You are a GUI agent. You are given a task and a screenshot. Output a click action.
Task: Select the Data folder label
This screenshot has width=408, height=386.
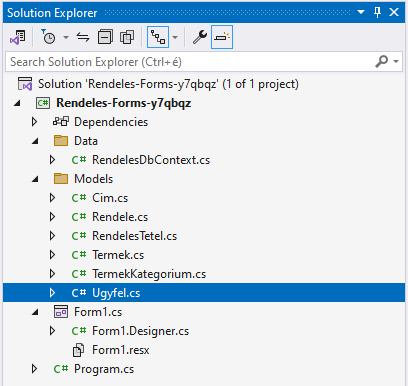pyautogui.click(x=86, y=141)
